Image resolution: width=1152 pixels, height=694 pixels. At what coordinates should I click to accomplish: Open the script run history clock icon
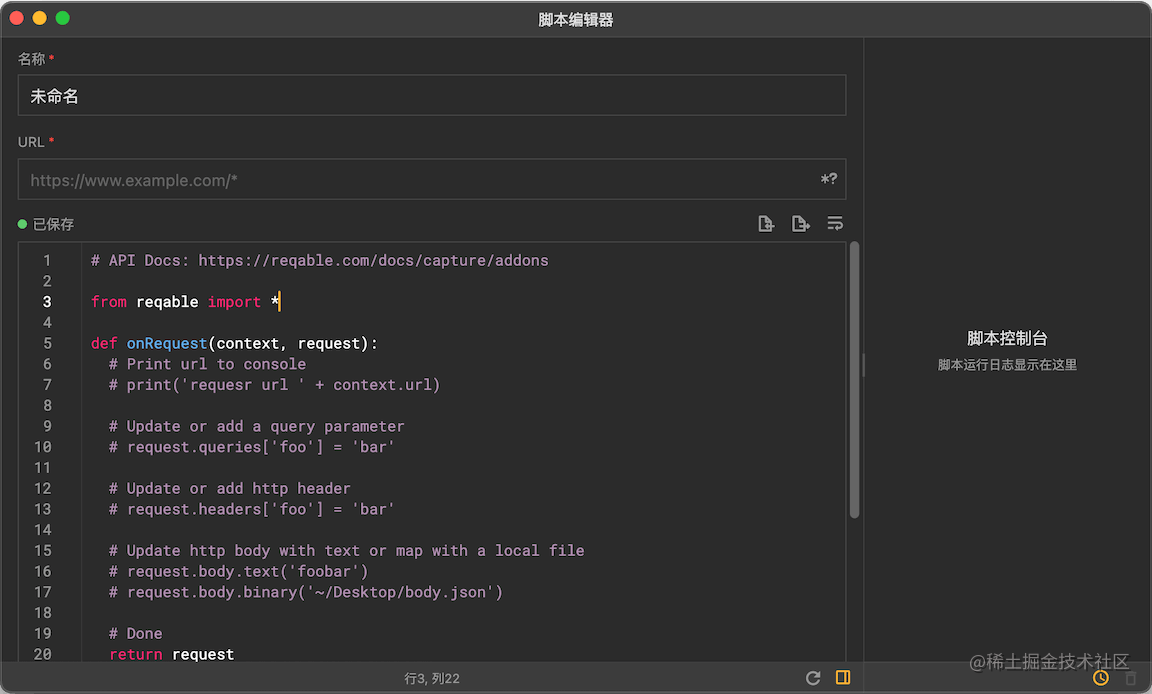[x=1101, y=678]
